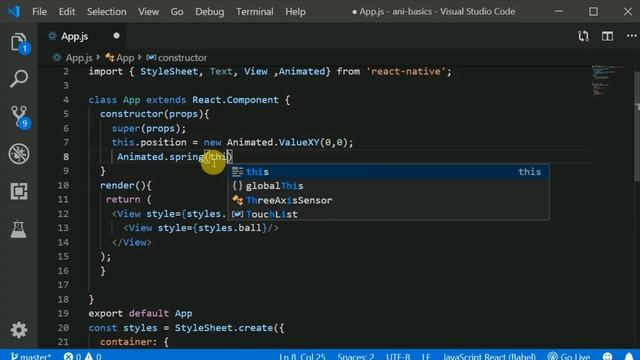Click 'Animated.ValueXY' on line 7
This screenshot has width=640, height=360.
[x=273, y=142]
